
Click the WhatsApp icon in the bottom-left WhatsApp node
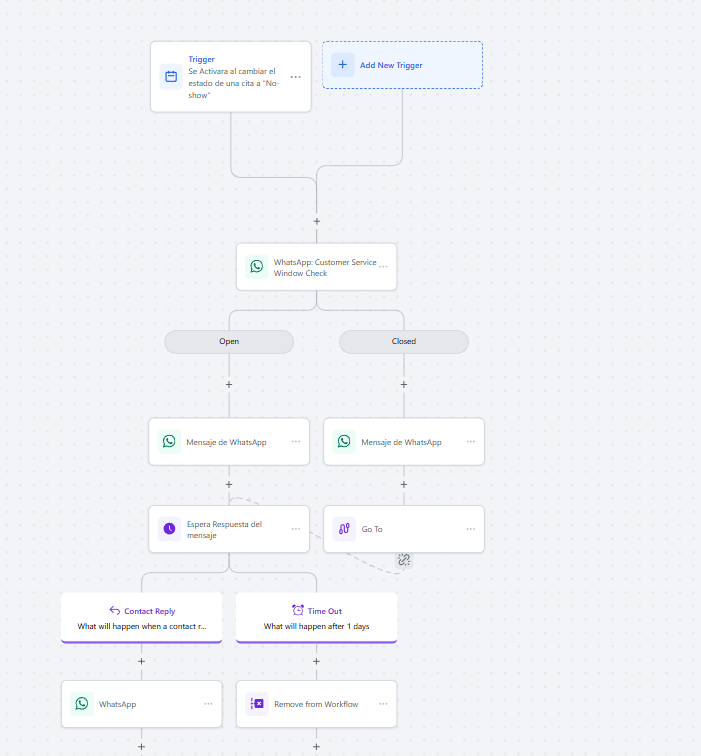pos(82,704)
